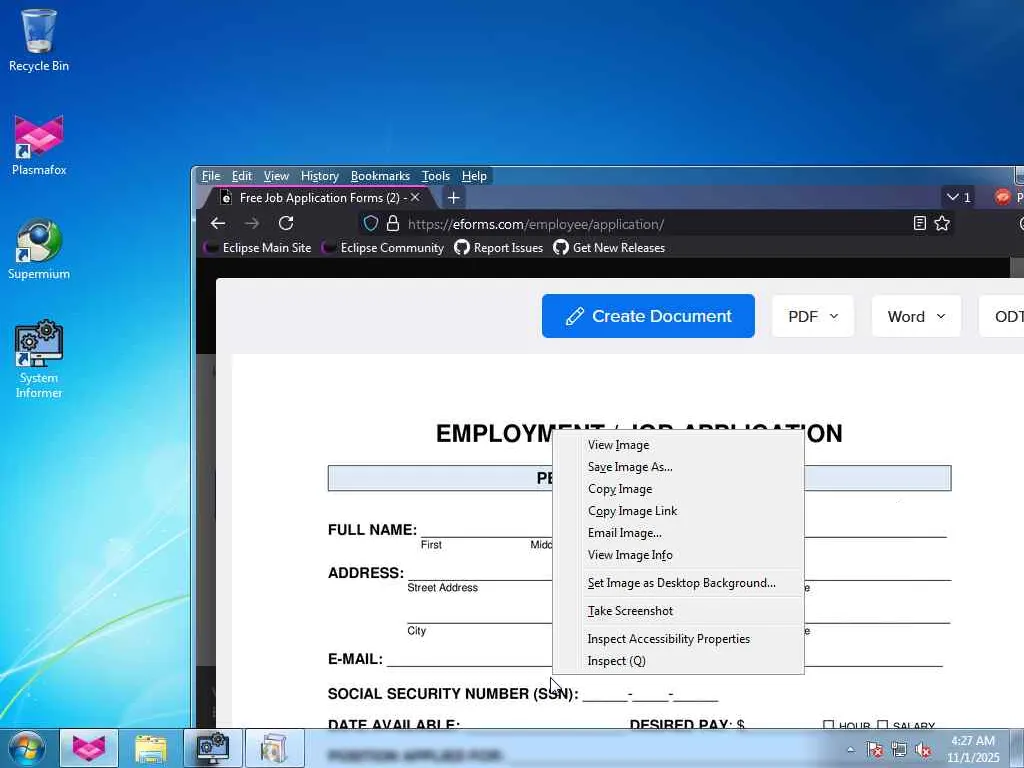
Task: Click System Informer taskbar button
Action: pyautogui.click(x=212, y=748)
